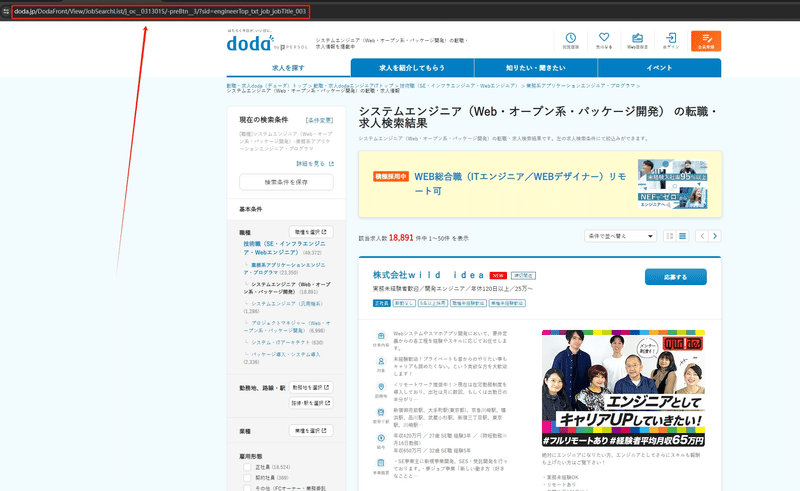Open the WEB総合職 featured job link

tap(520, 183)
